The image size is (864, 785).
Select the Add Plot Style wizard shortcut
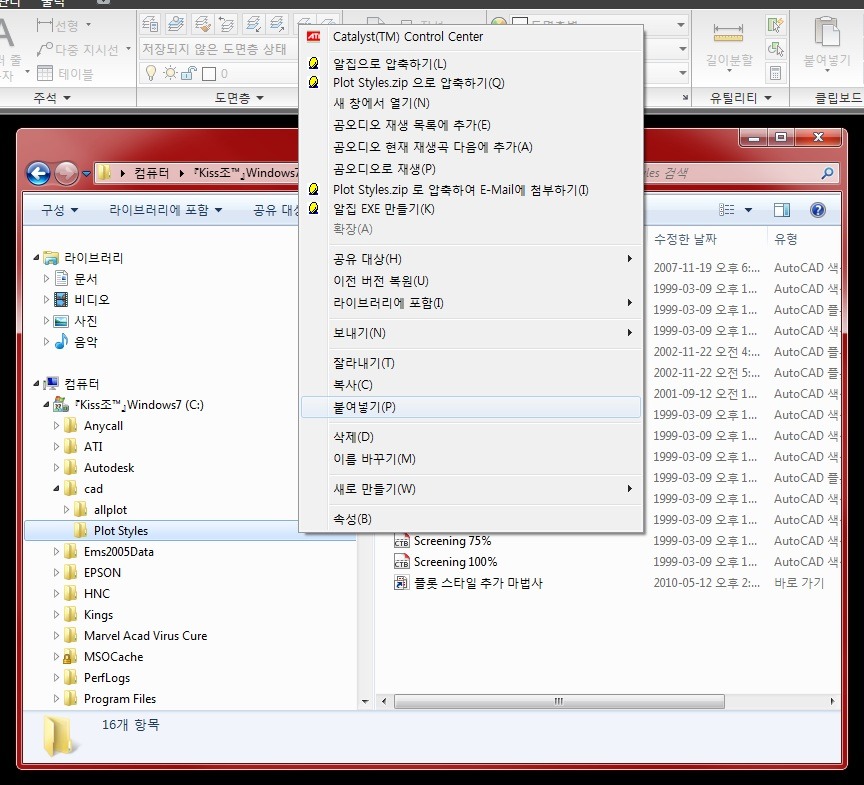[478, 583]
